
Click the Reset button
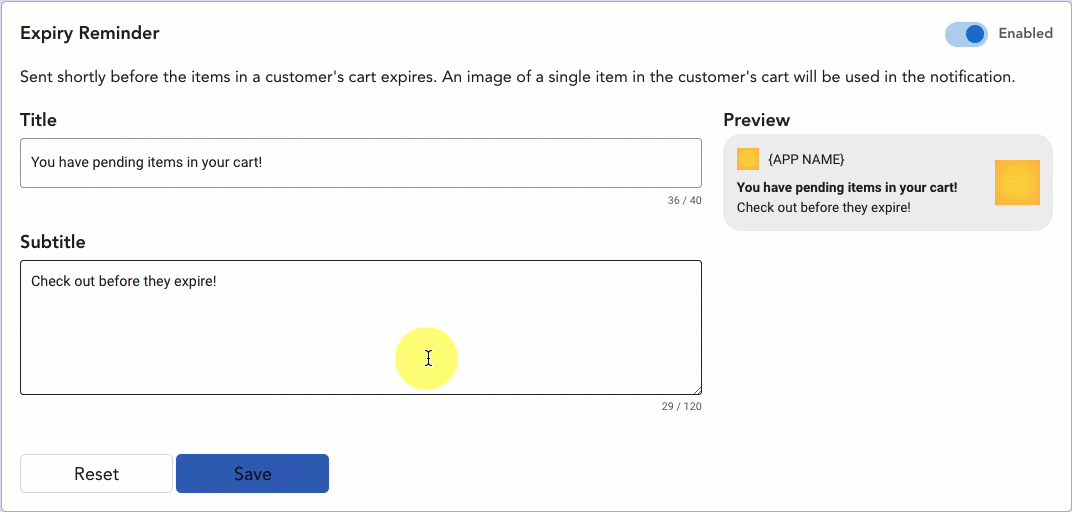[96, 474]
